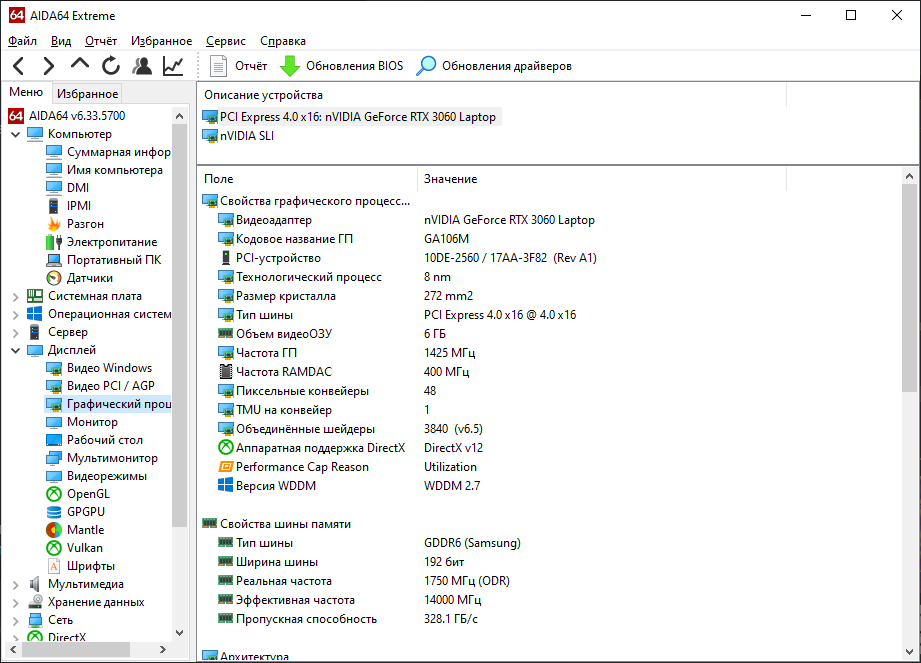Click the Отчёт report toolbar button
This screenshot has height=663, width=921.
238,66
